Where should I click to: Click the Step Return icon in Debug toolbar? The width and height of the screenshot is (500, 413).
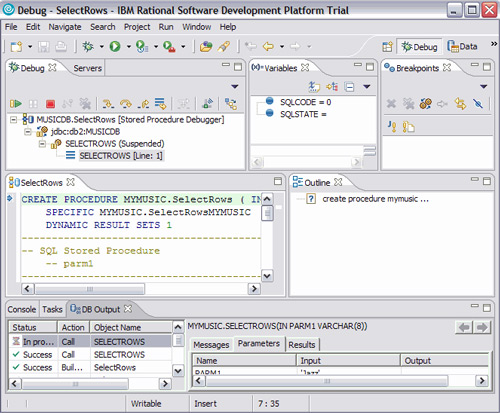point(143,104)
